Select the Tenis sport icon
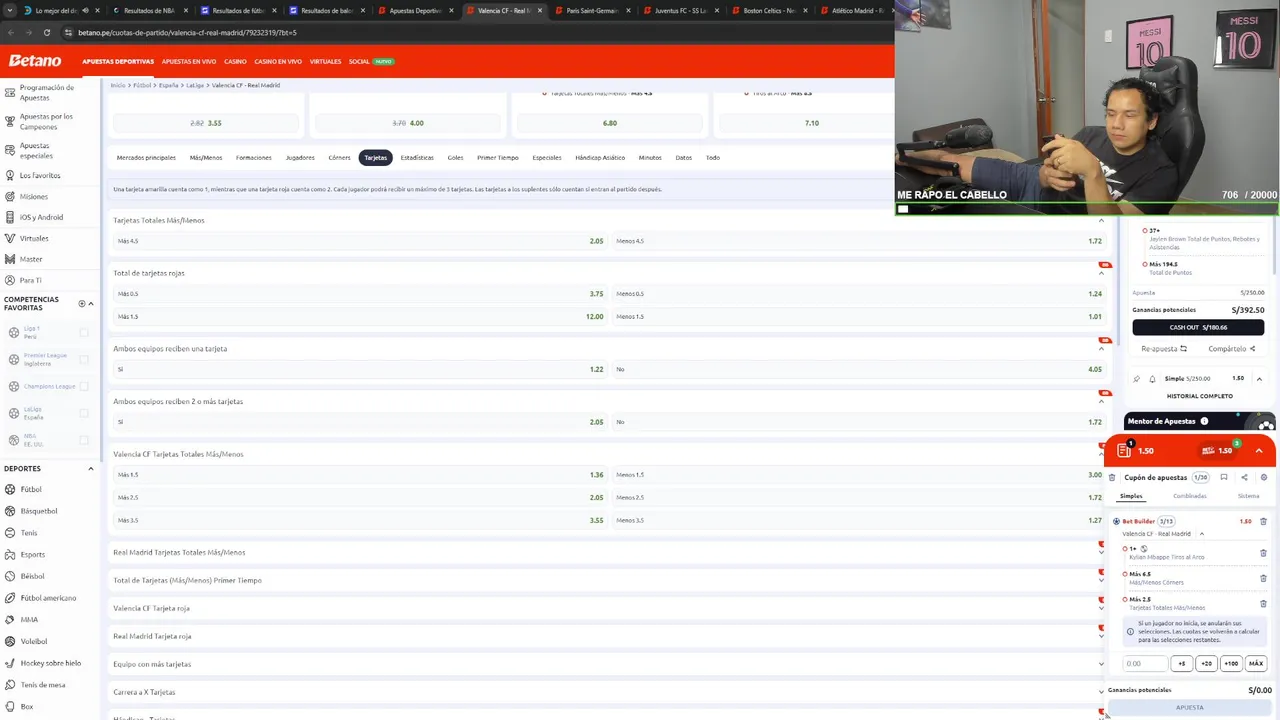The width and height of the screenshot is (1280, 720). [10, 533]
